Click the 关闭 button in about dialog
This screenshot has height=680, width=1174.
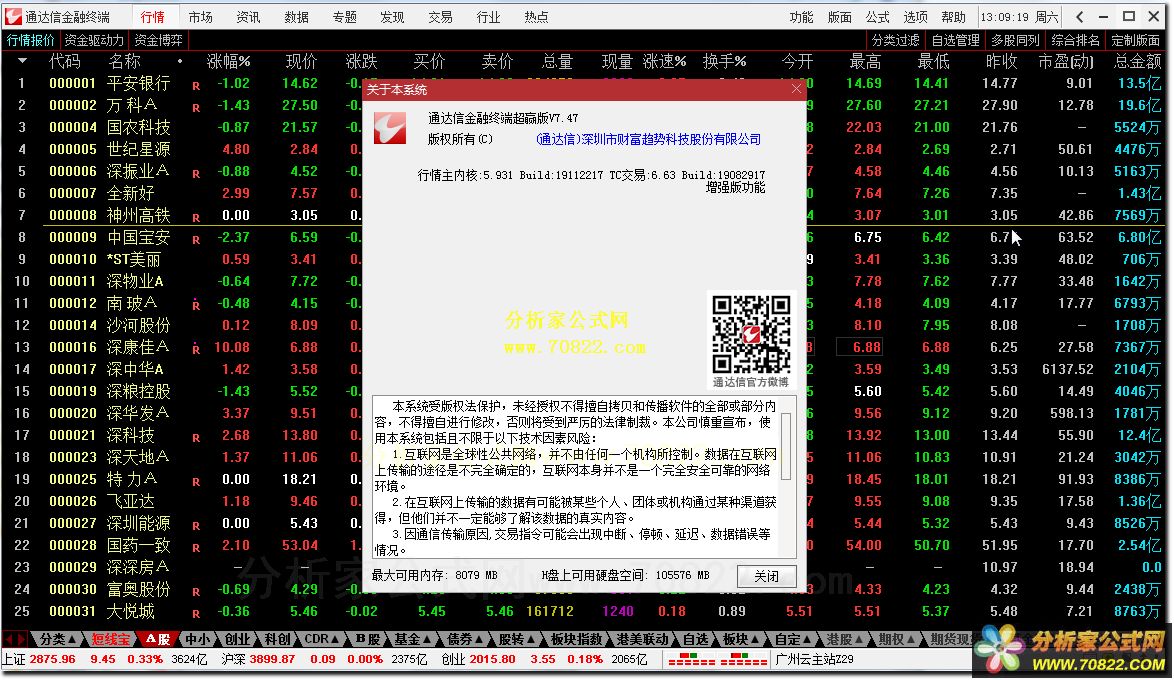pos(766,576)
